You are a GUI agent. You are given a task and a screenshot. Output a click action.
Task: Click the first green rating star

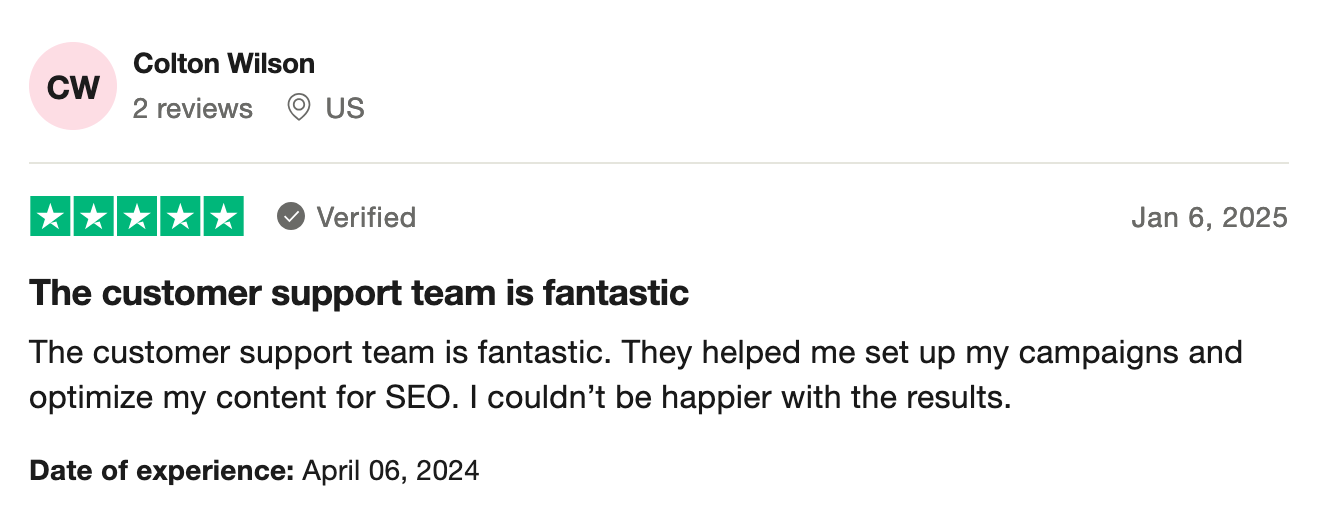[x=50, y=216]
